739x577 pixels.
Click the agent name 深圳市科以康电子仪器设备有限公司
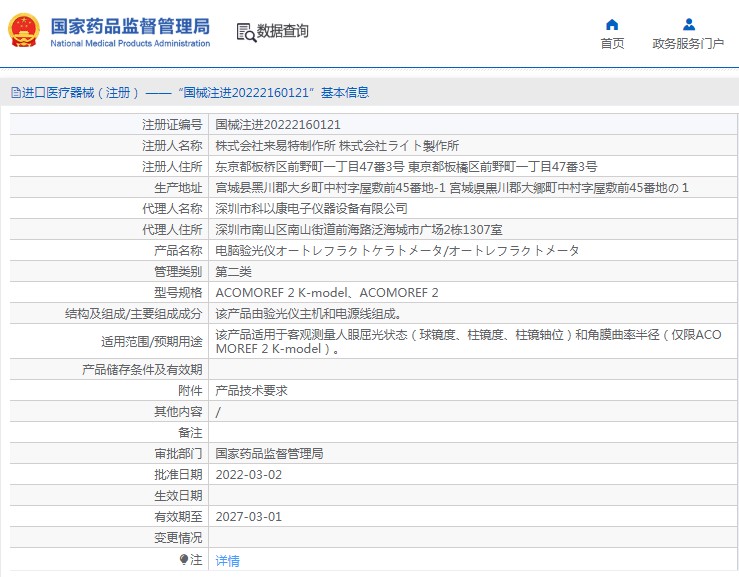point(311,209)
